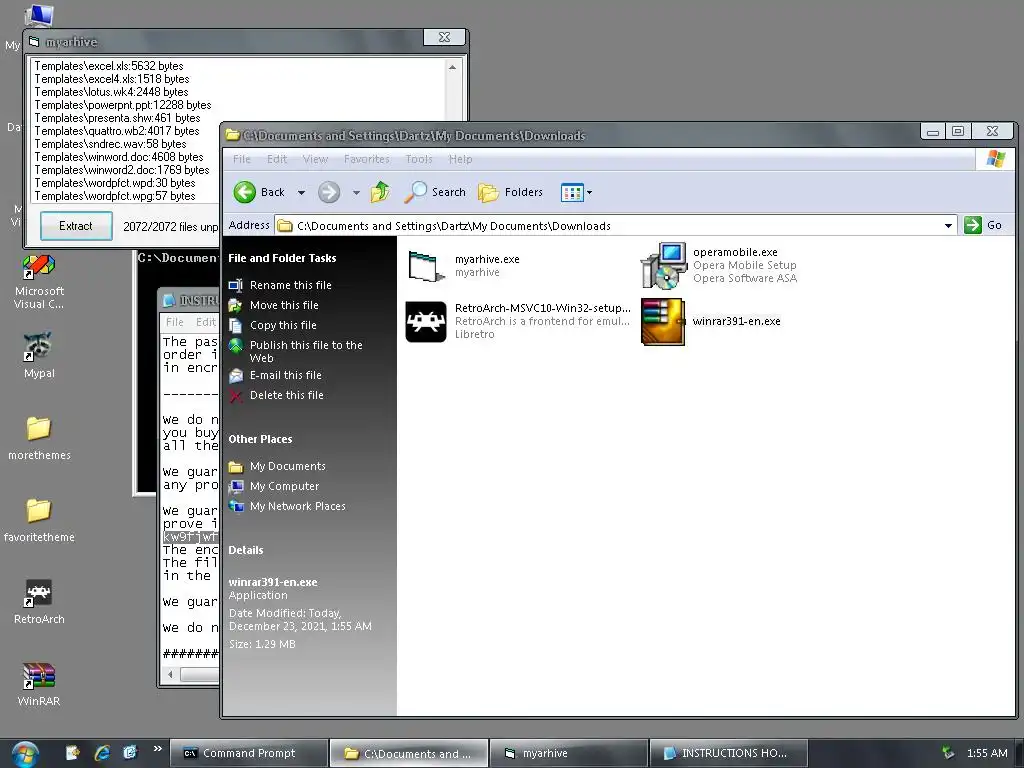Click the Explorer window title folder icon

(x=232, y=135)
